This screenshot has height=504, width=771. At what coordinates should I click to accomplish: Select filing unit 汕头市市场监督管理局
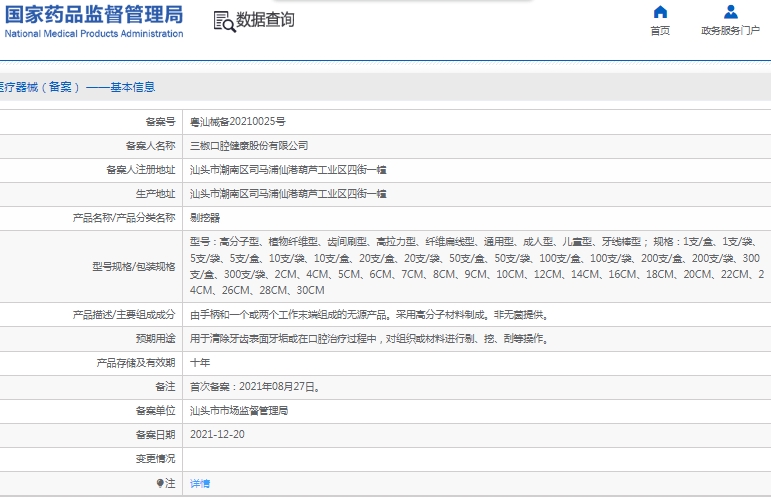click(239, 411)
